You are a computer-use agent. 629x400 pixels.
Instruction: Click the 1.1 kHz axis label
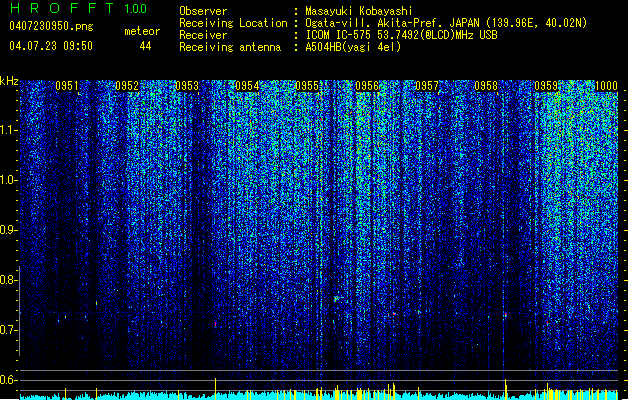click(x=9, y=130)
